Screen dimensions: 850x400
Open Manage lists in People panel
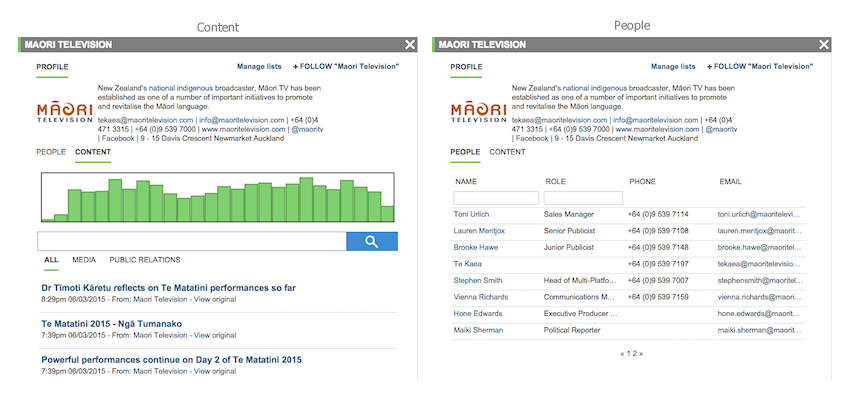tap(673, 67)
